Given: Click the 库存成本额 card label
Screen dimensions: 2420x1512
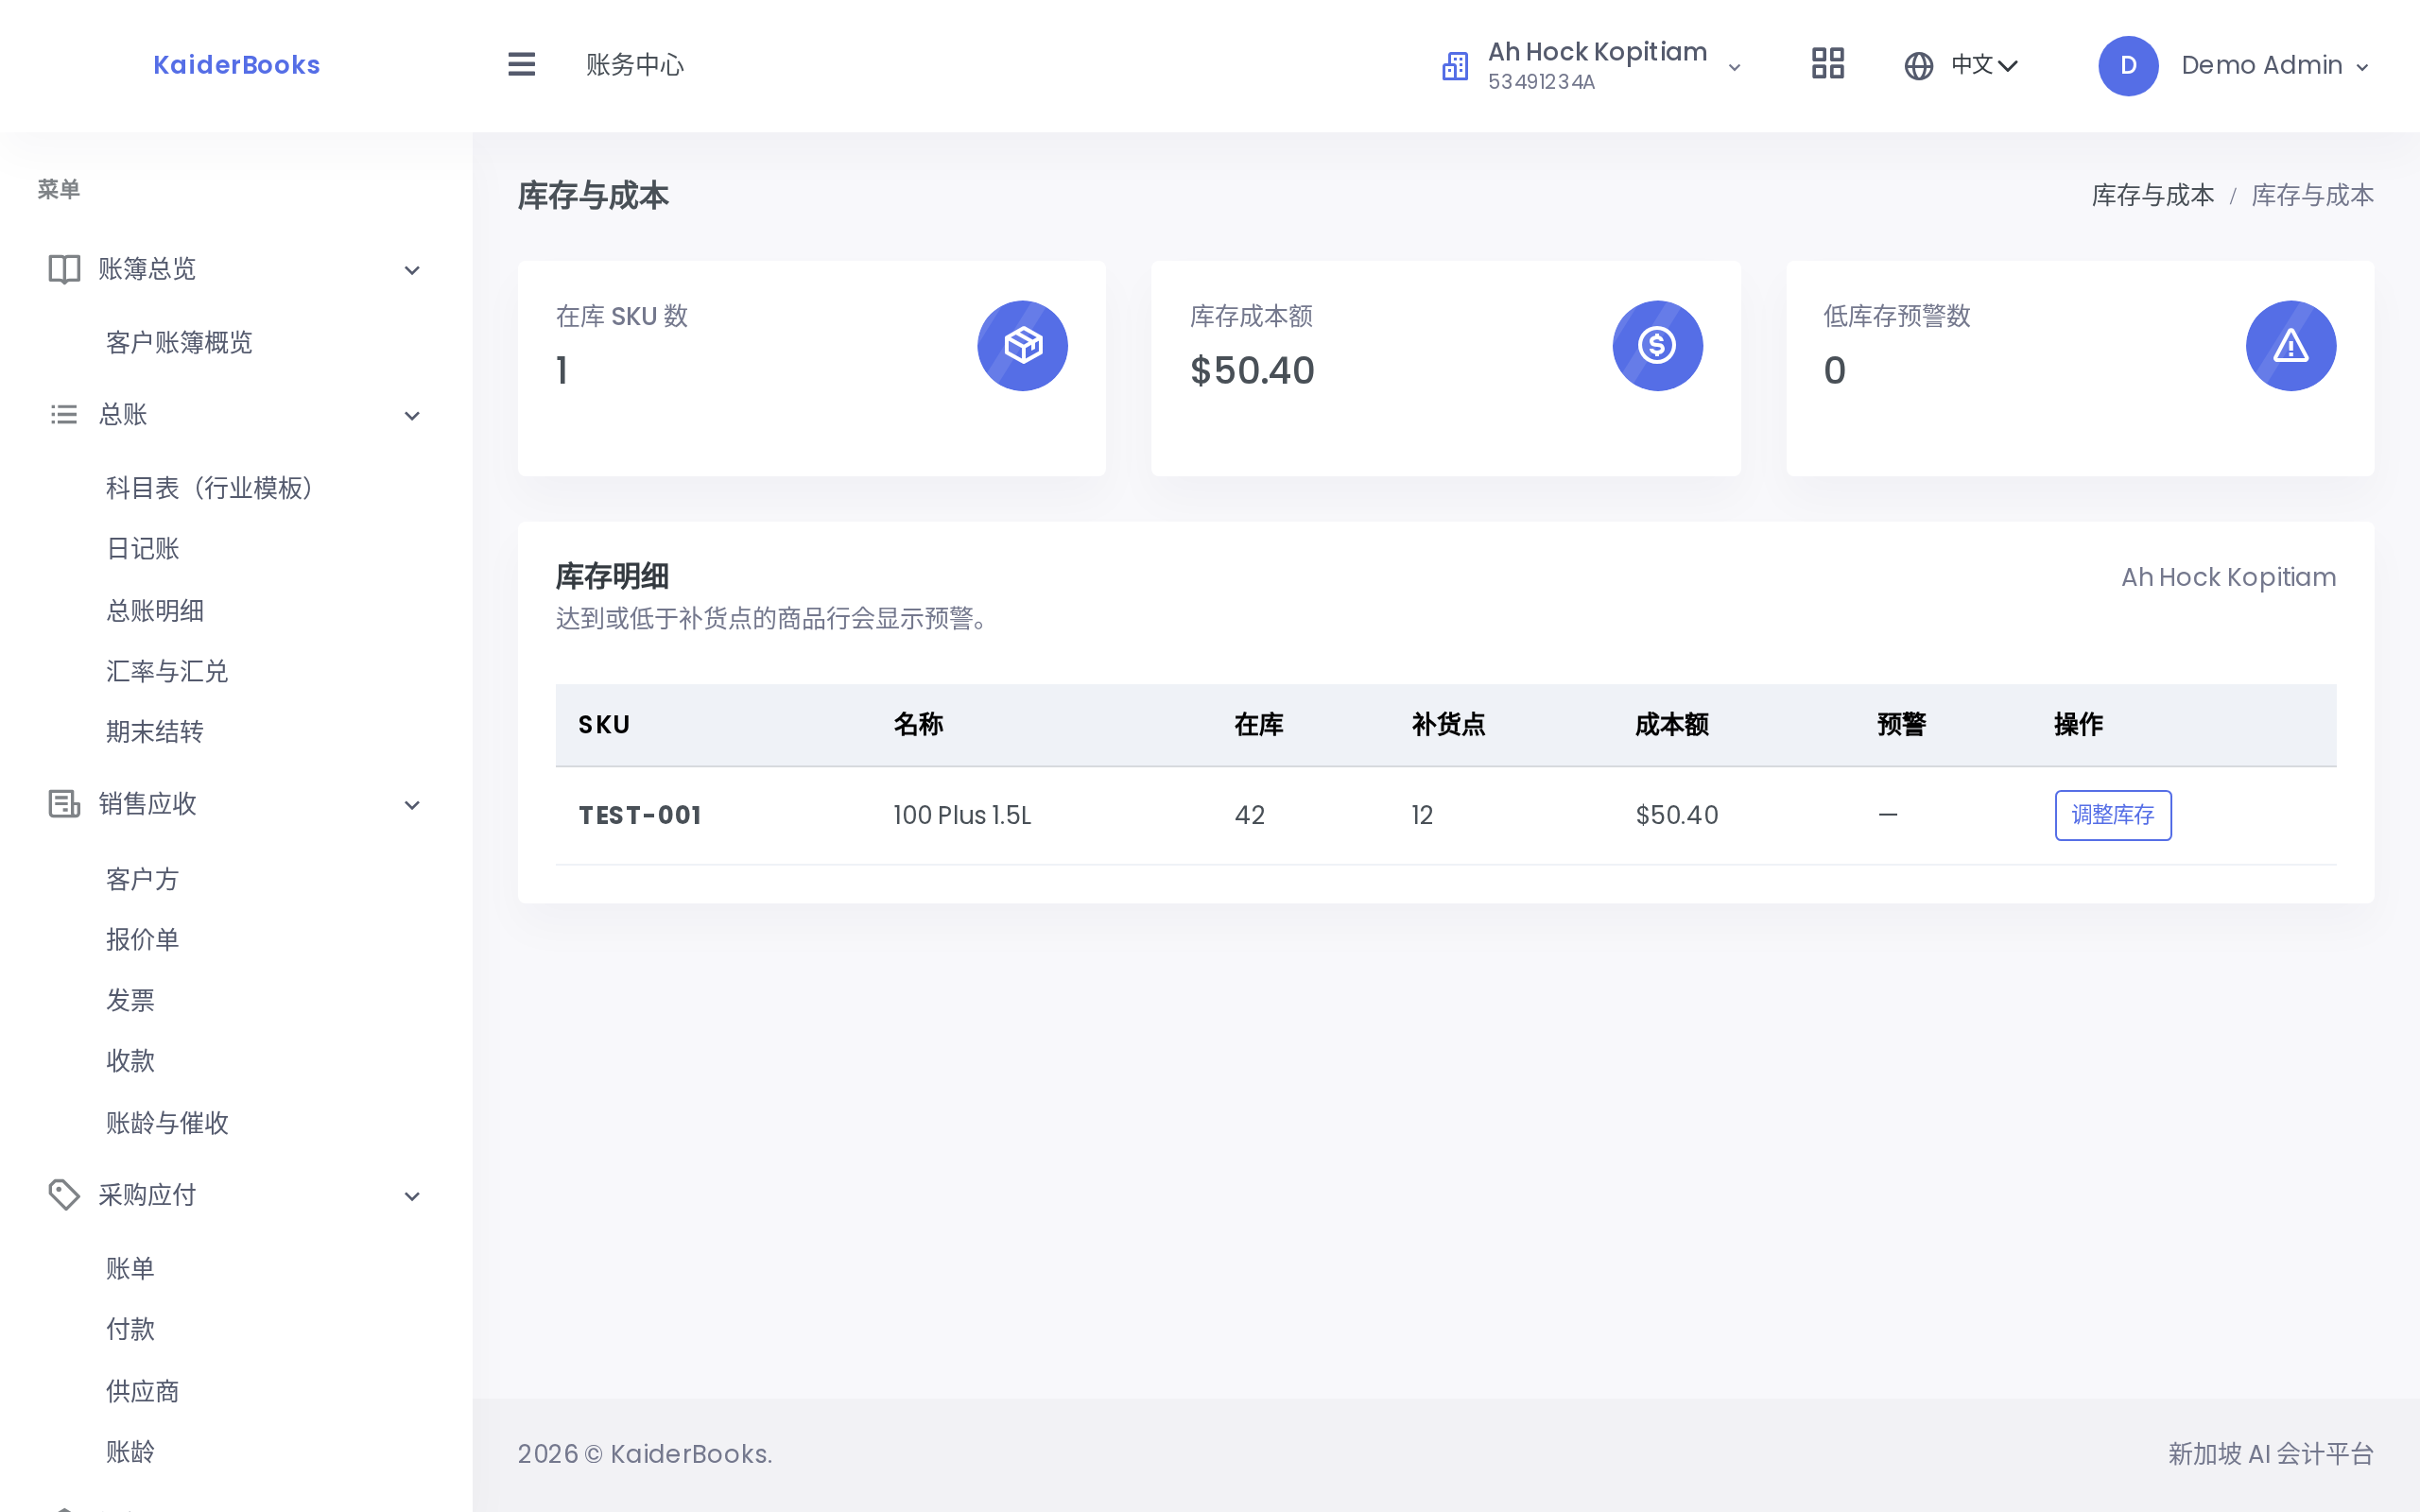Looking at the screenshot, I should pyautogui.click(x=1251, y=317).
